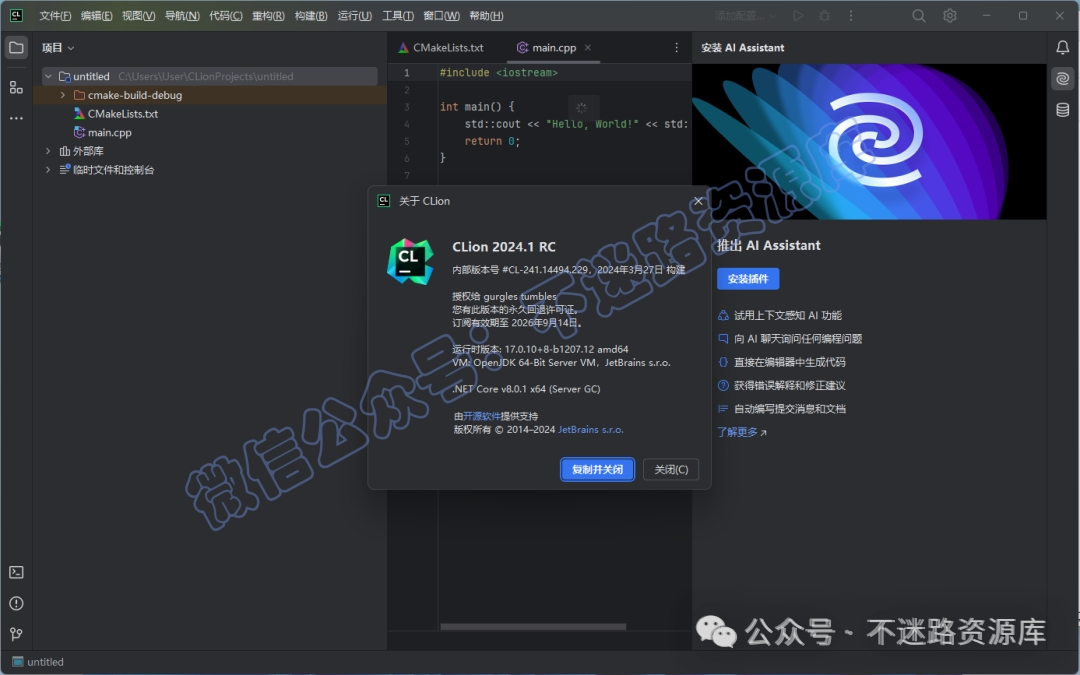The image size is (1080, 675).
Task: Click the 'return 0;' code line
Action: tap(492, 141)
